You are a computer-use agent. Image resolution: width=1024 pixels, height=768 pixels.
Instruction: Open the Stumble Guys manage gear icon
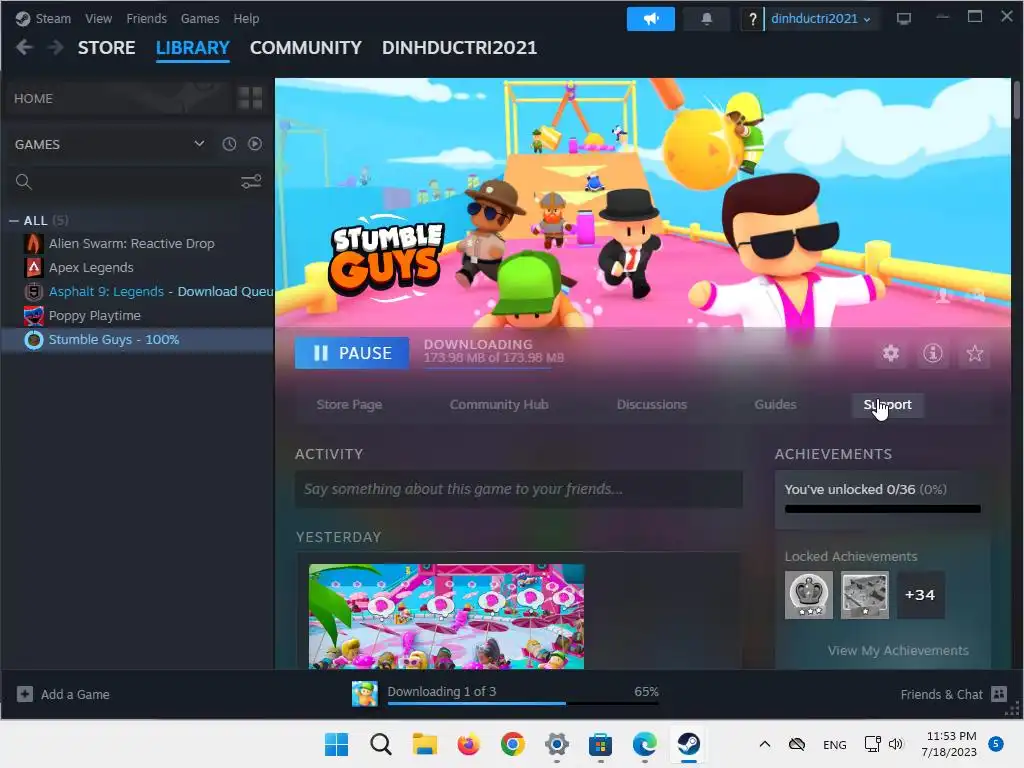pos(891,353)
